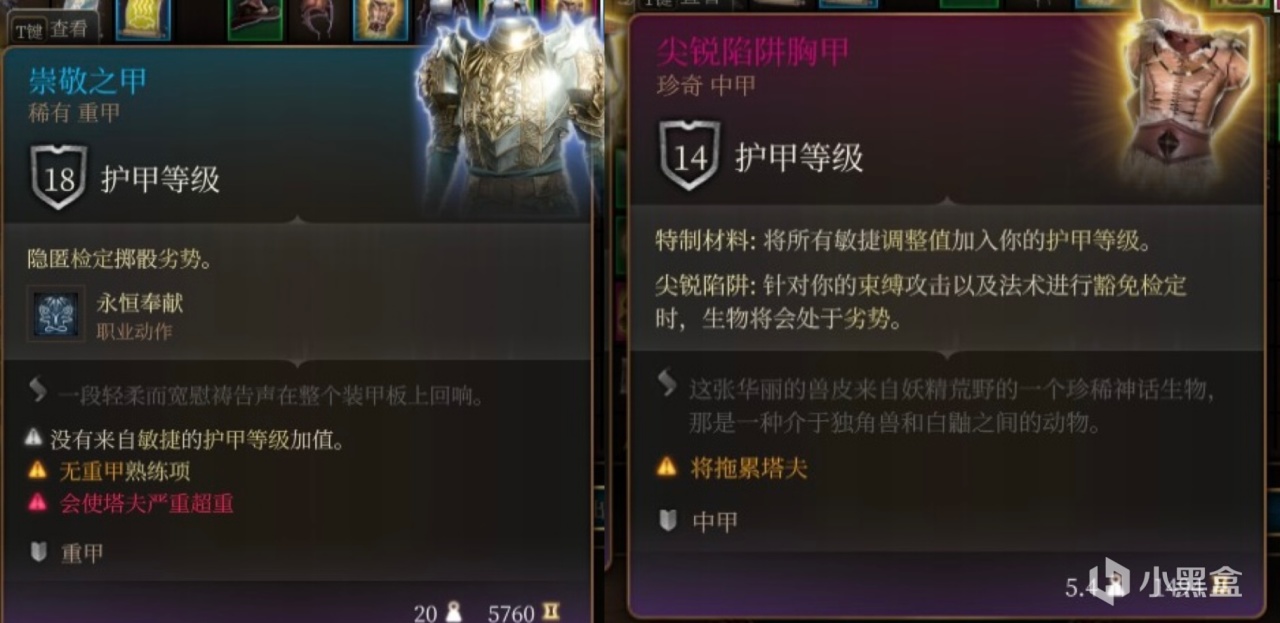Click the 崇敬之甲 item title
Image resolution: width=1280 pixels, height=623 pixels.
pyautogui.click(x=88, y=81)
